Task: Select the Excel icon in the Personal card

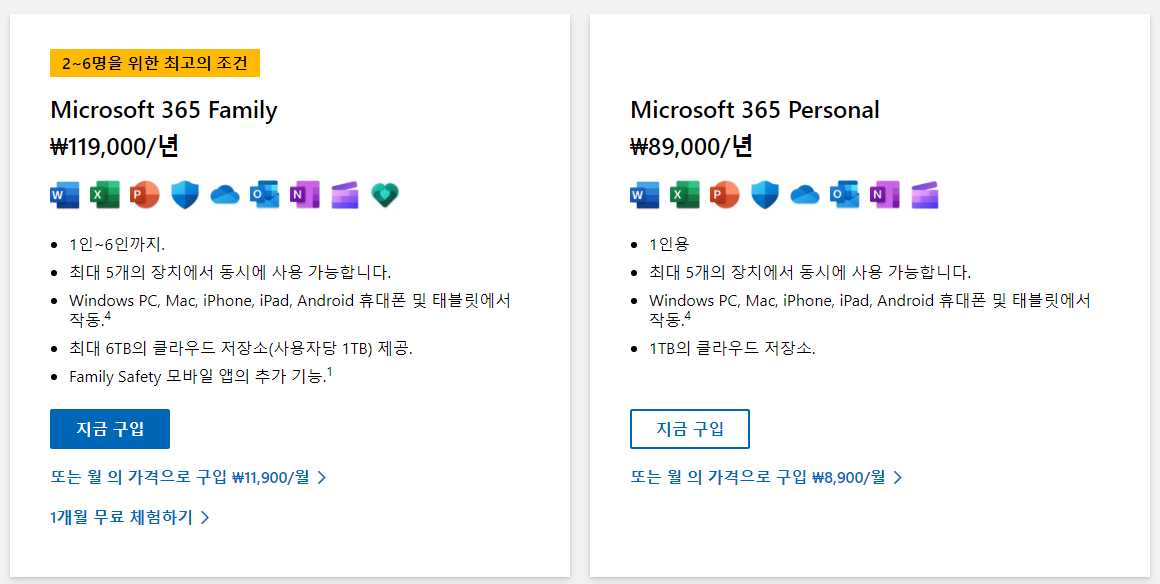Action: tap(684, 195)
